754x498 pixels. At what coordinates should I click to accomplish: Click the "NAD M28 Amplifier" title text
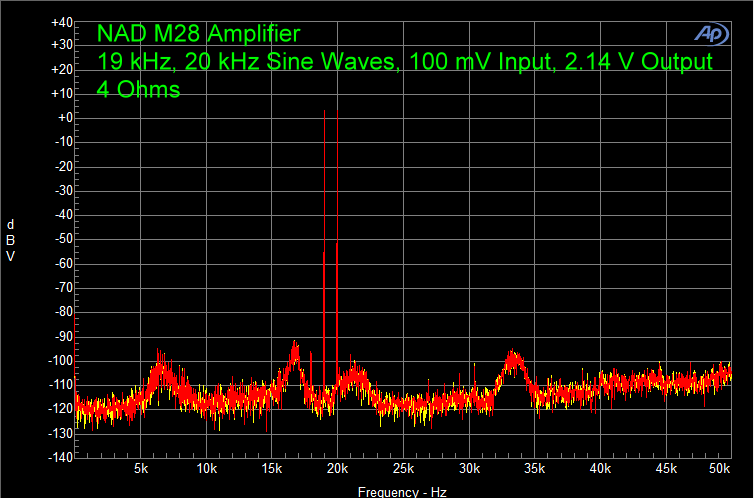click(x=198, y=35)
